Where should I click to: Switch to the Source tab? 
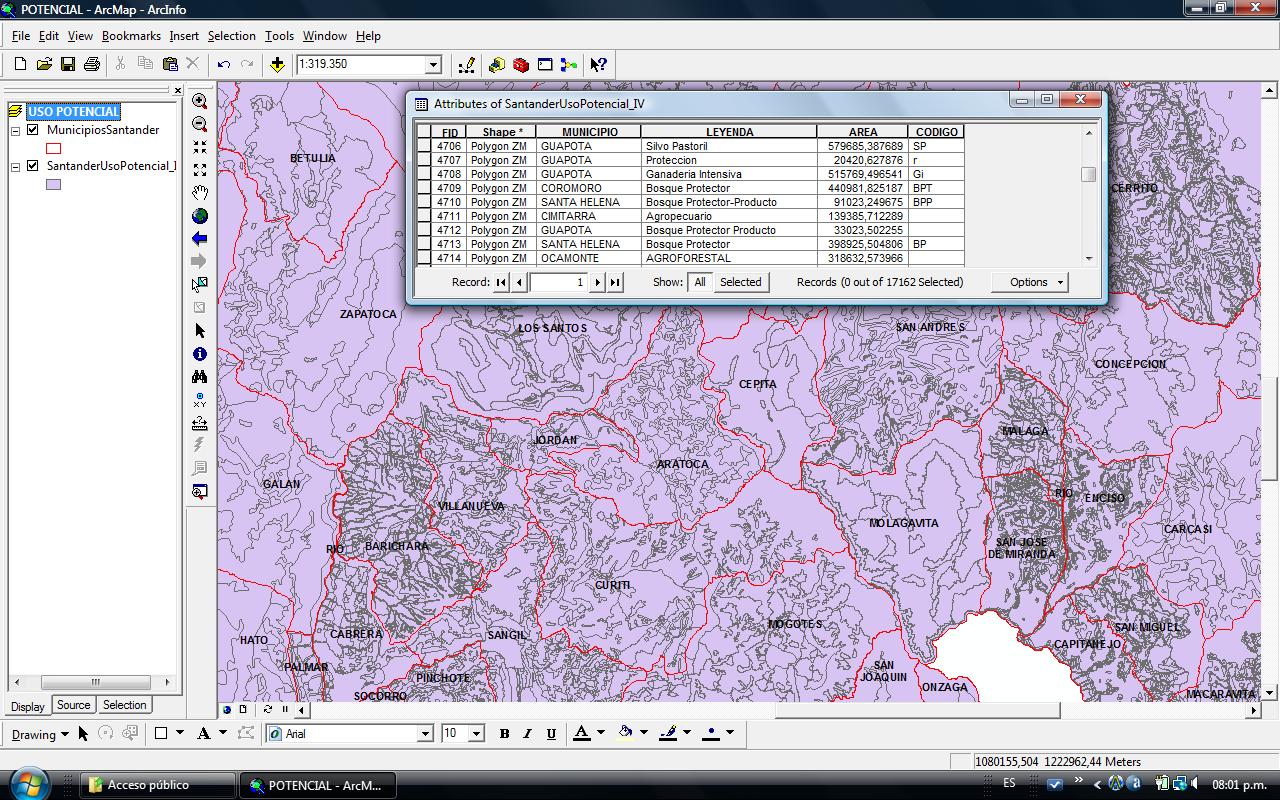pyautogui.click(x=73, y=705)
